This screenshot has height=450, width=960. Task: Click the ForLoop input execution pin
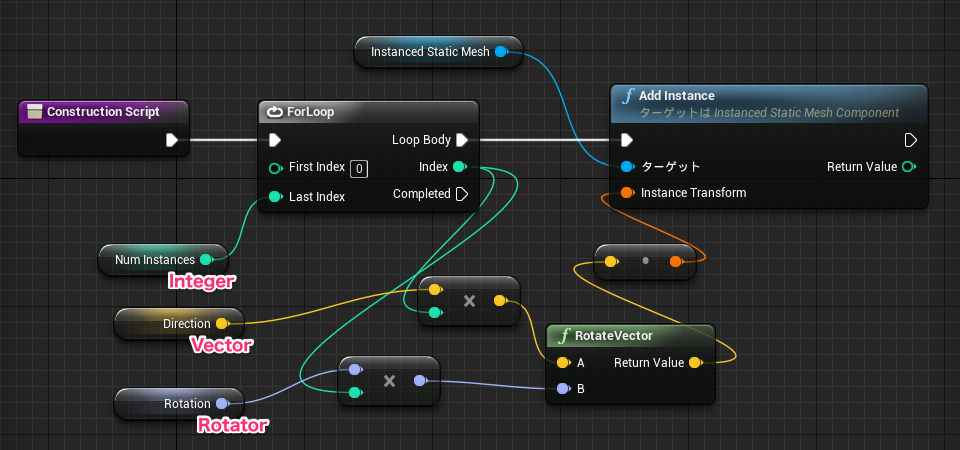[x=275, y=140]
